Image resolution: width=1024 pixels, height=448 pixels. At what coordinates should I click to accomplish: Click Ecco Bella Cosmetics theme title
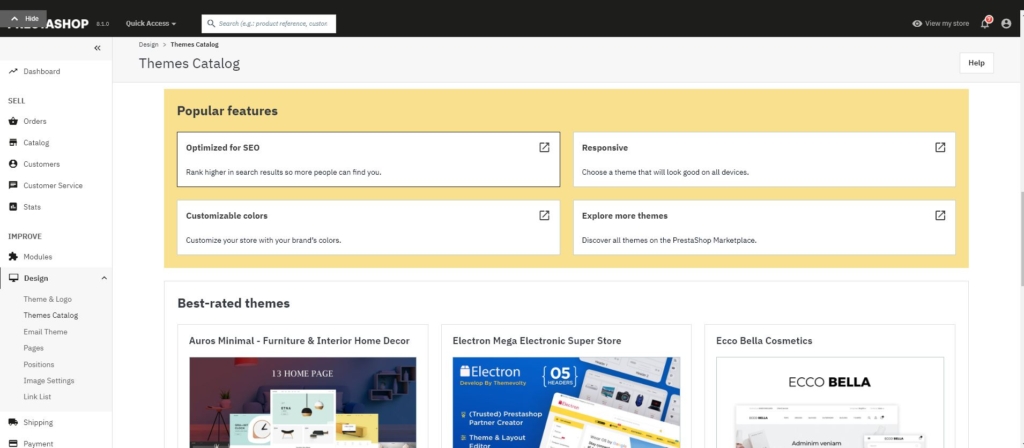pos(764,341)
